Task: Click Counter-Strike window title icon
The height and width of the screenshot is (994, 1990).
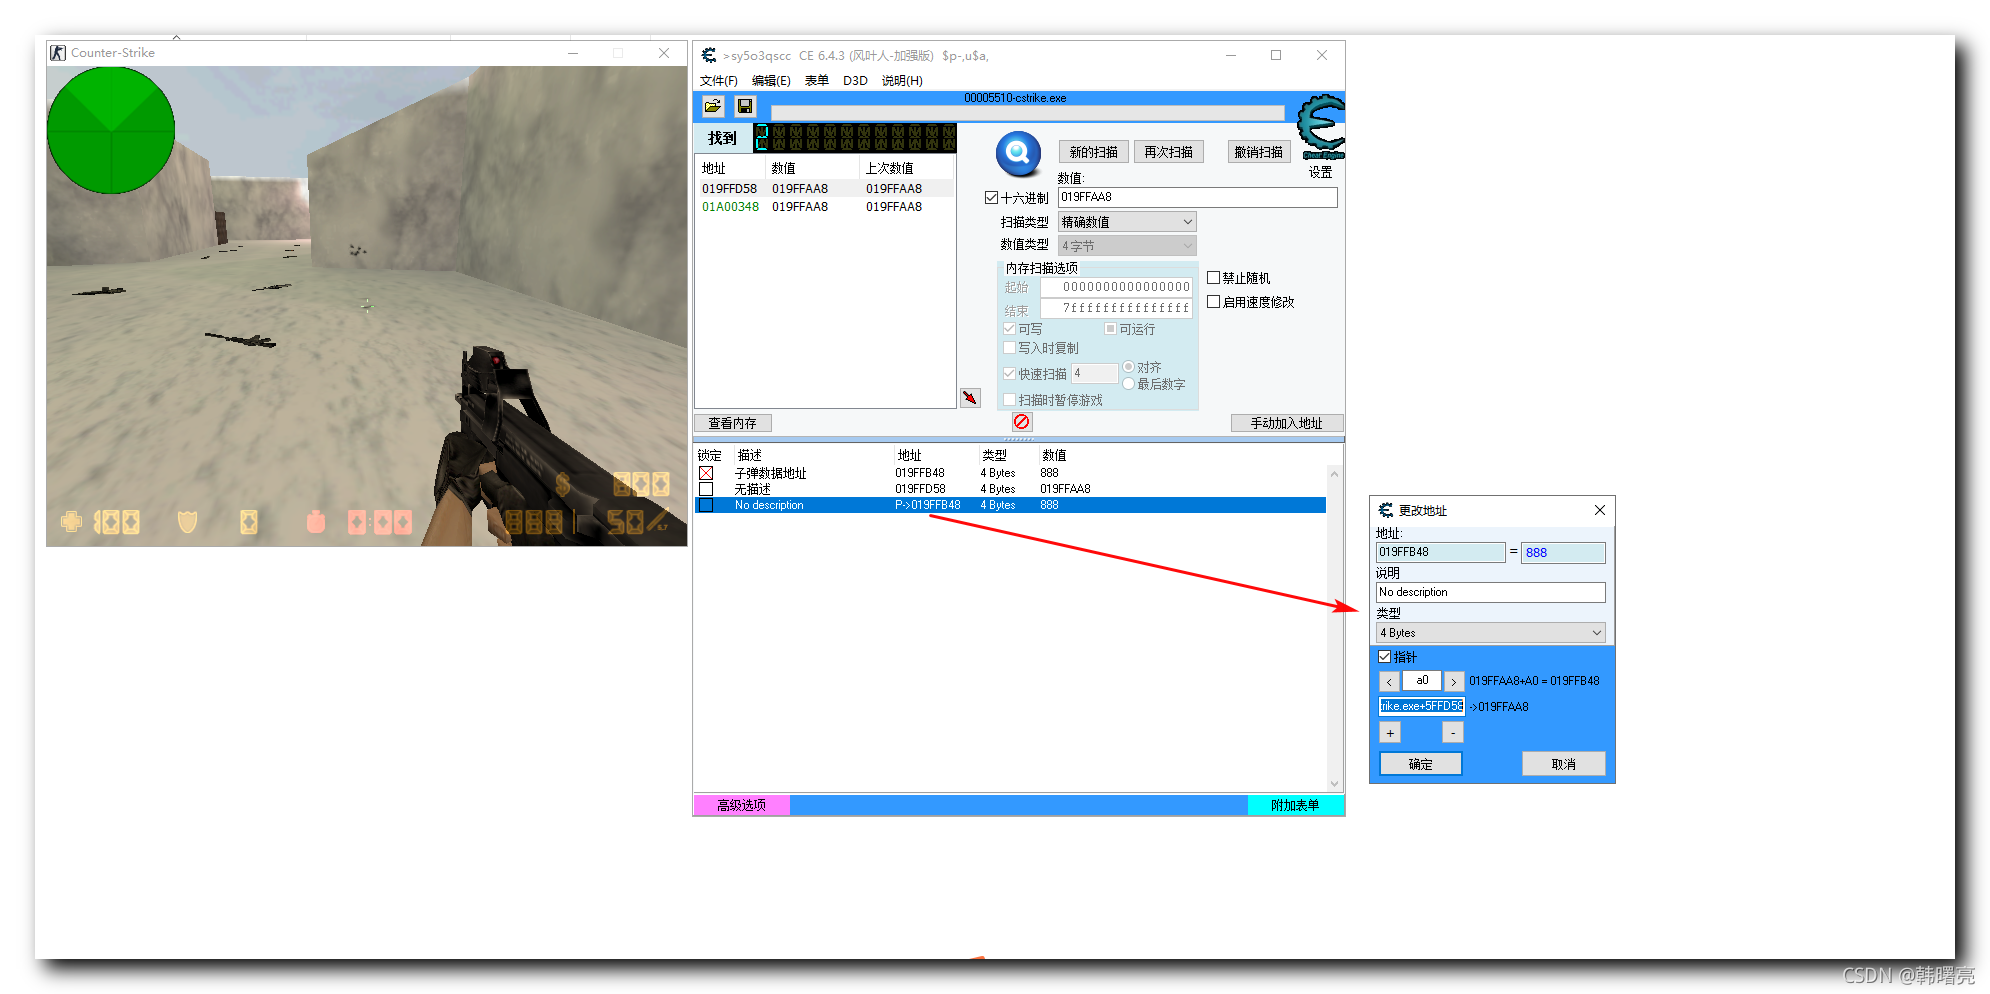Action: pos(58,53)
